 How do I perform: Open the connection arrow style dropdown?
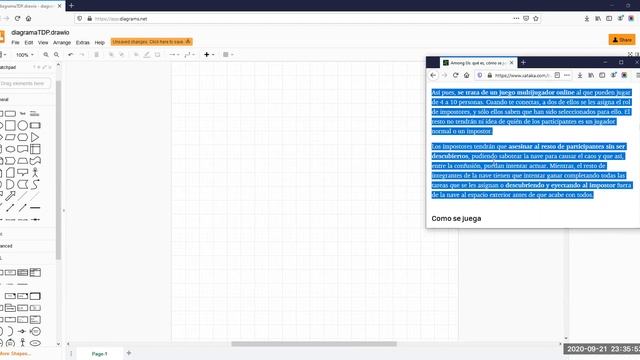coord(174,55)
